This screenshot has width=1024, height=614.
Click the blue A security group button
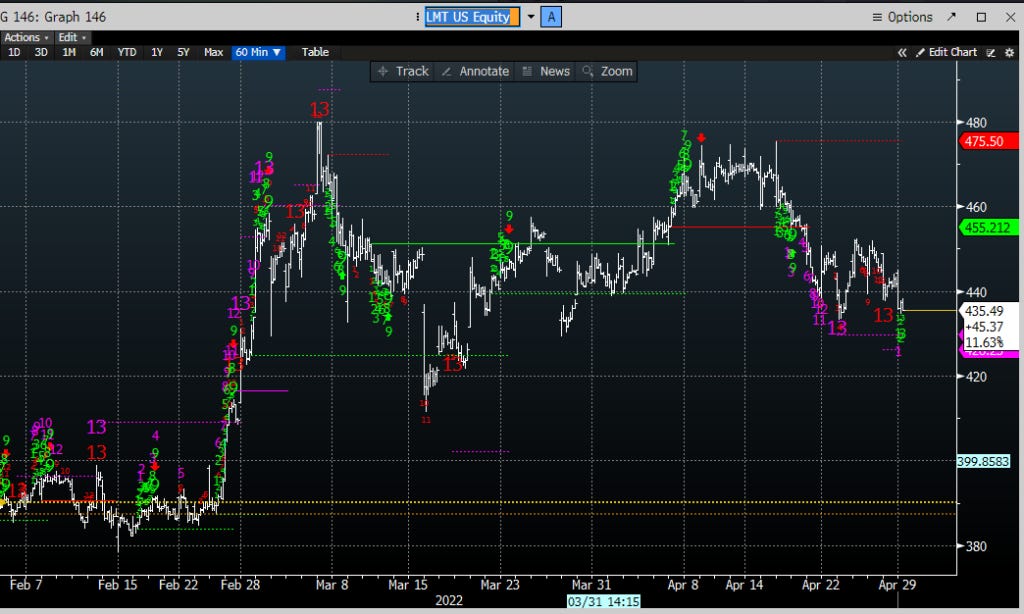click(x=551, y=17)
